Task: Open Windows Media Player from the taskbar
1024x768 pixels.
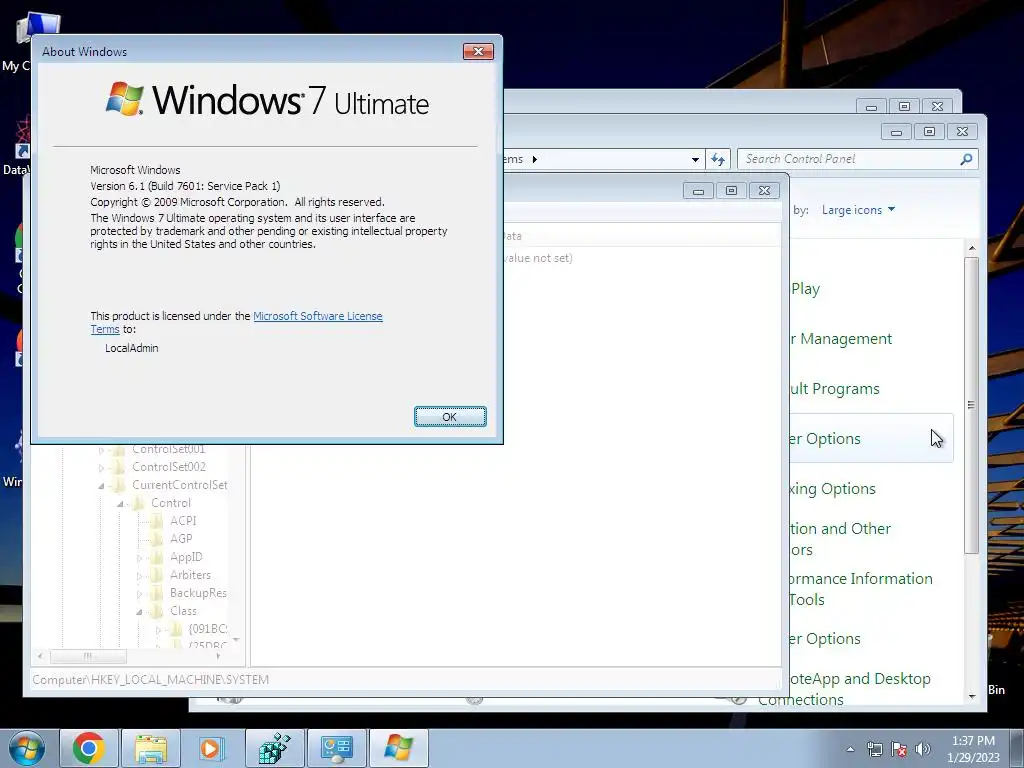Action: (212, 748)
